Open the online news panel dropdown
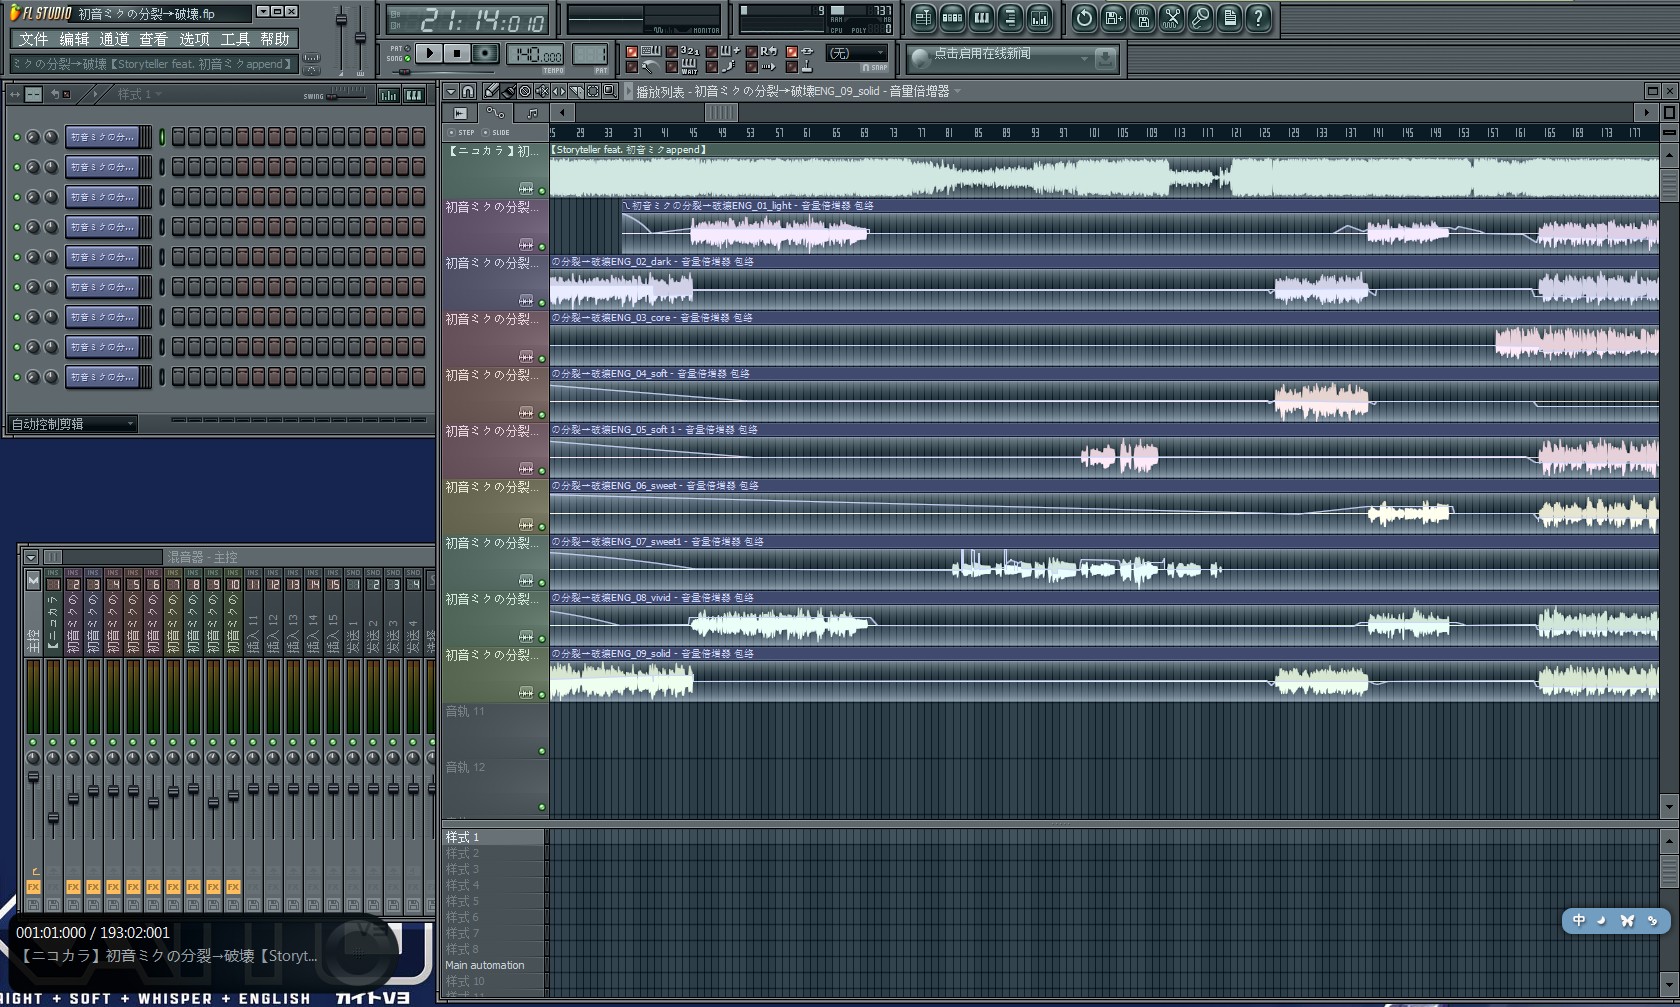 tap(1084, 59)
